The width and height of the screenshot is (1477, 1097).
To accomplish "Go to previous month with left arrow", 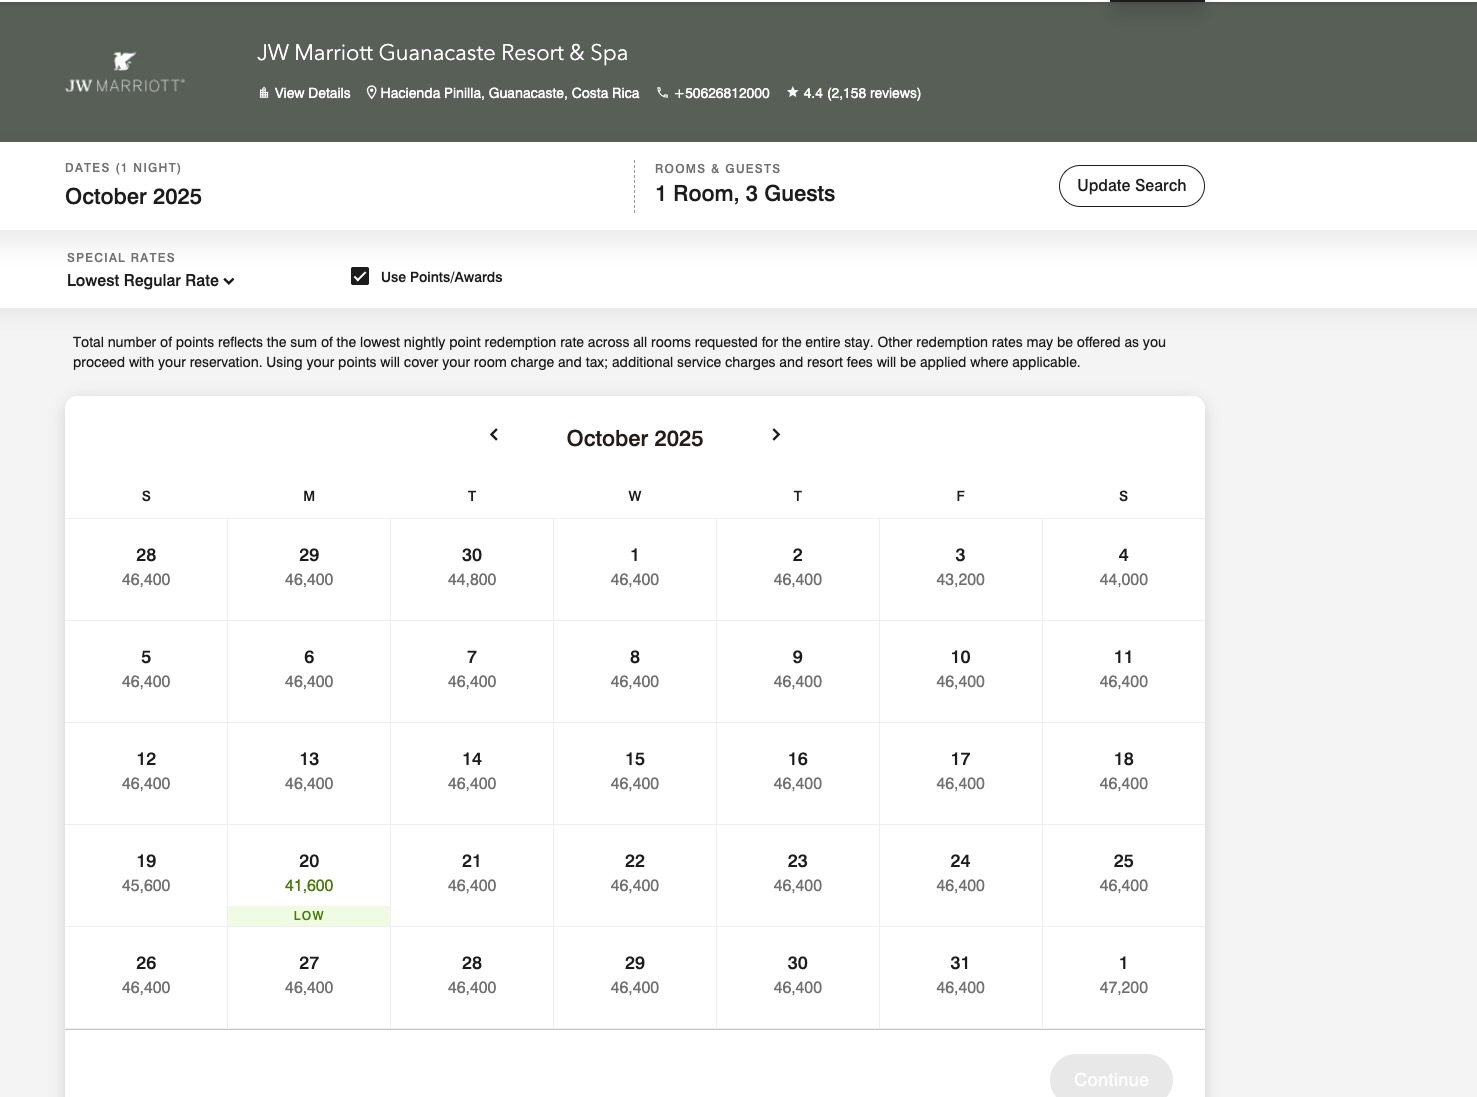I will click(494, 435).
